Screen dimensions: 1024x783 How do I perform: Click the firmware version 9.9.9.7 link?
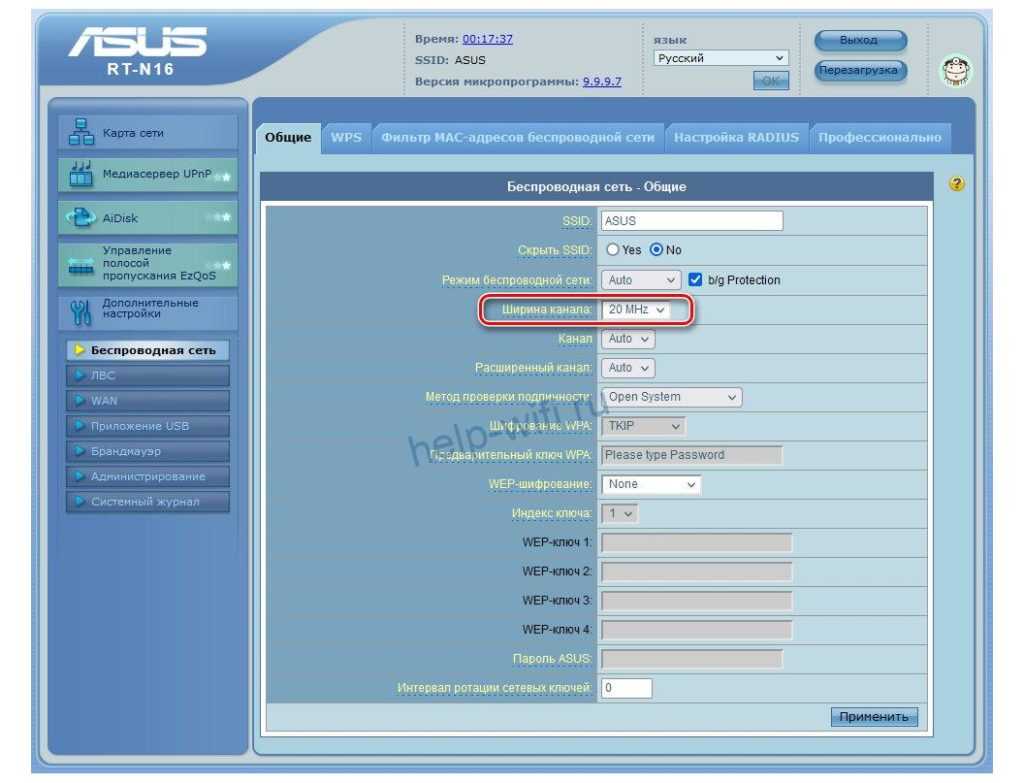[x=602, y=81]
